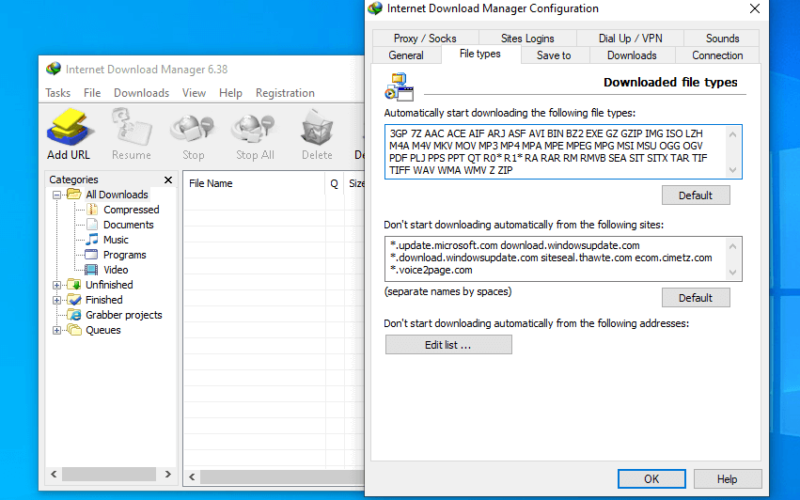This screenshot has height=500, width=800.
Task: Click the Stop toolbar icon
Action: (x=193, y=134)
